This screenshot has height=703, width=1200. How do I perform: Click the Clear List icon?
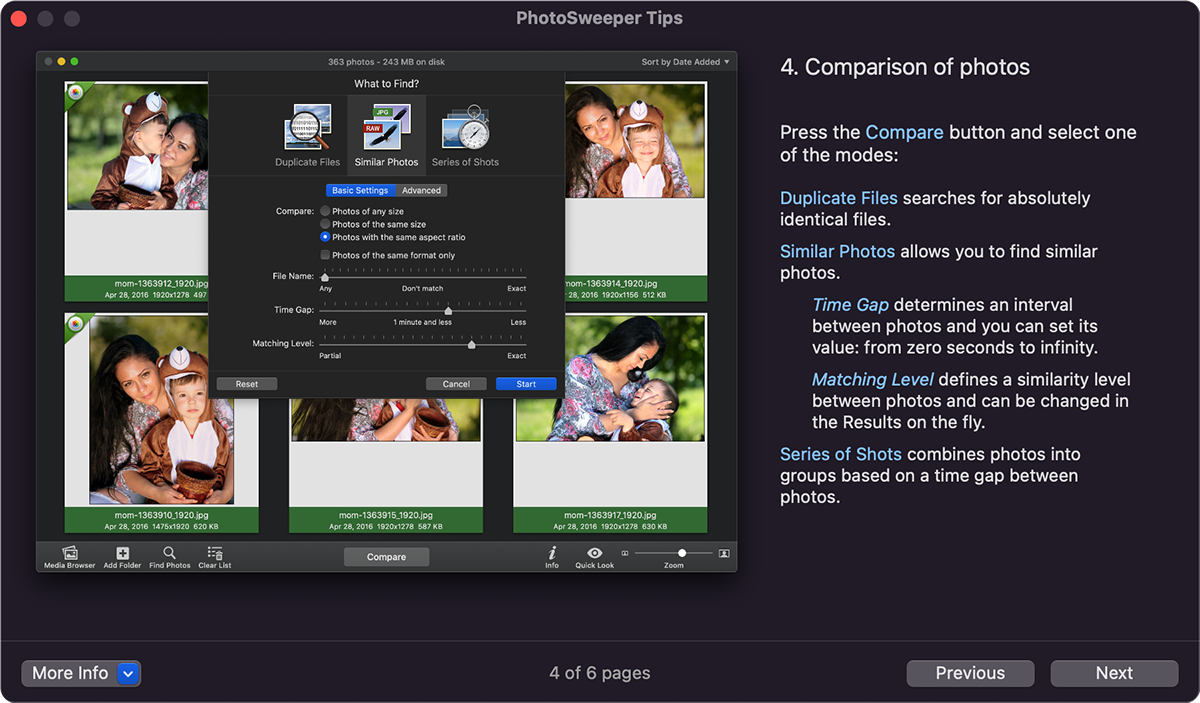click(214, 553)
